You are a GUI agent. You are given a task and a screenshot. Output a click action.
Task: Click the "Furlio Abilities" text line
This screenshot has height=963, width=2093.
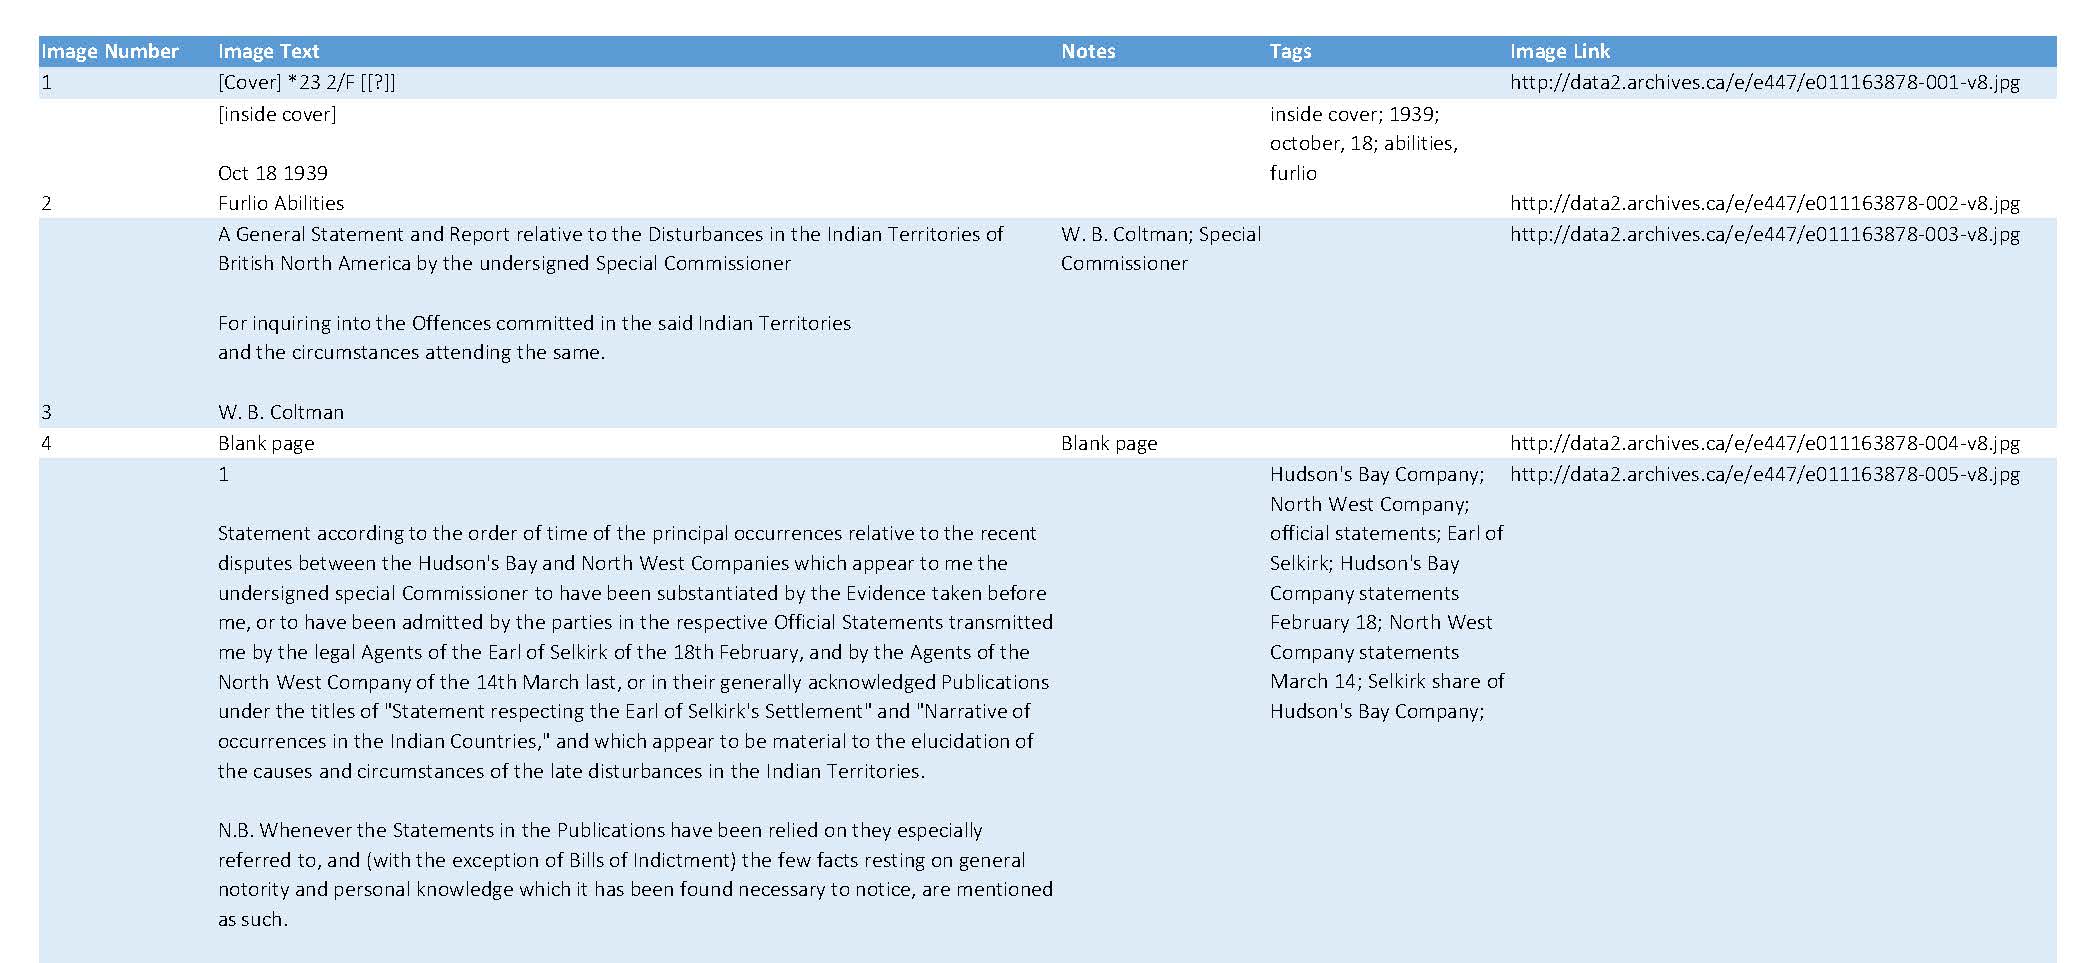tap(281, 203)
